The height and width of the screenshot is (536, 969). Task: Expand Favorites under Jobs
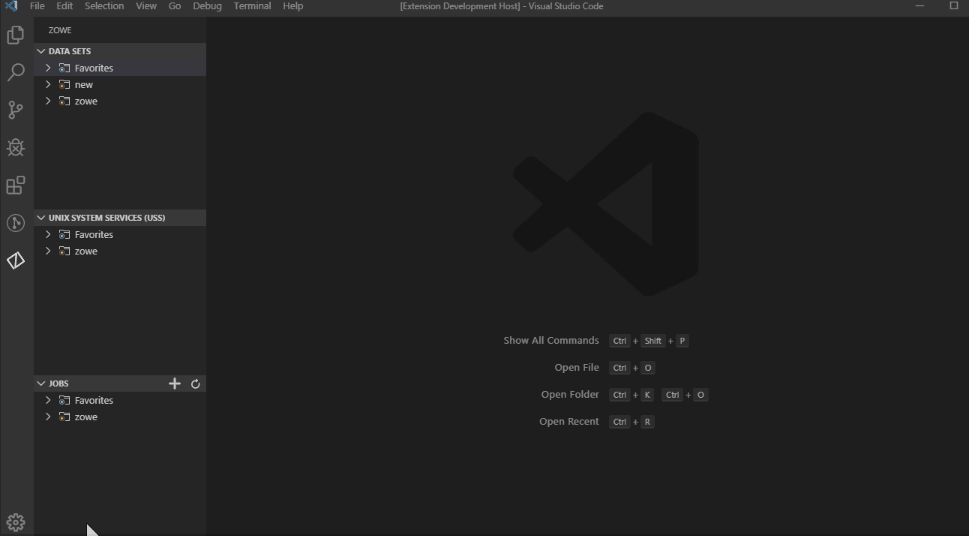(48, 401)
